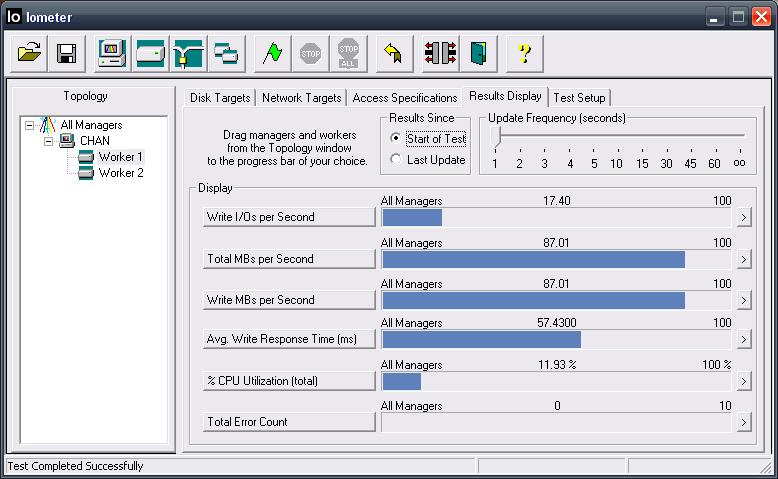The width and height of the screenshot is (778, 479).
Task: Maximize the Iometer window
Action: click(x=738, y=17)
